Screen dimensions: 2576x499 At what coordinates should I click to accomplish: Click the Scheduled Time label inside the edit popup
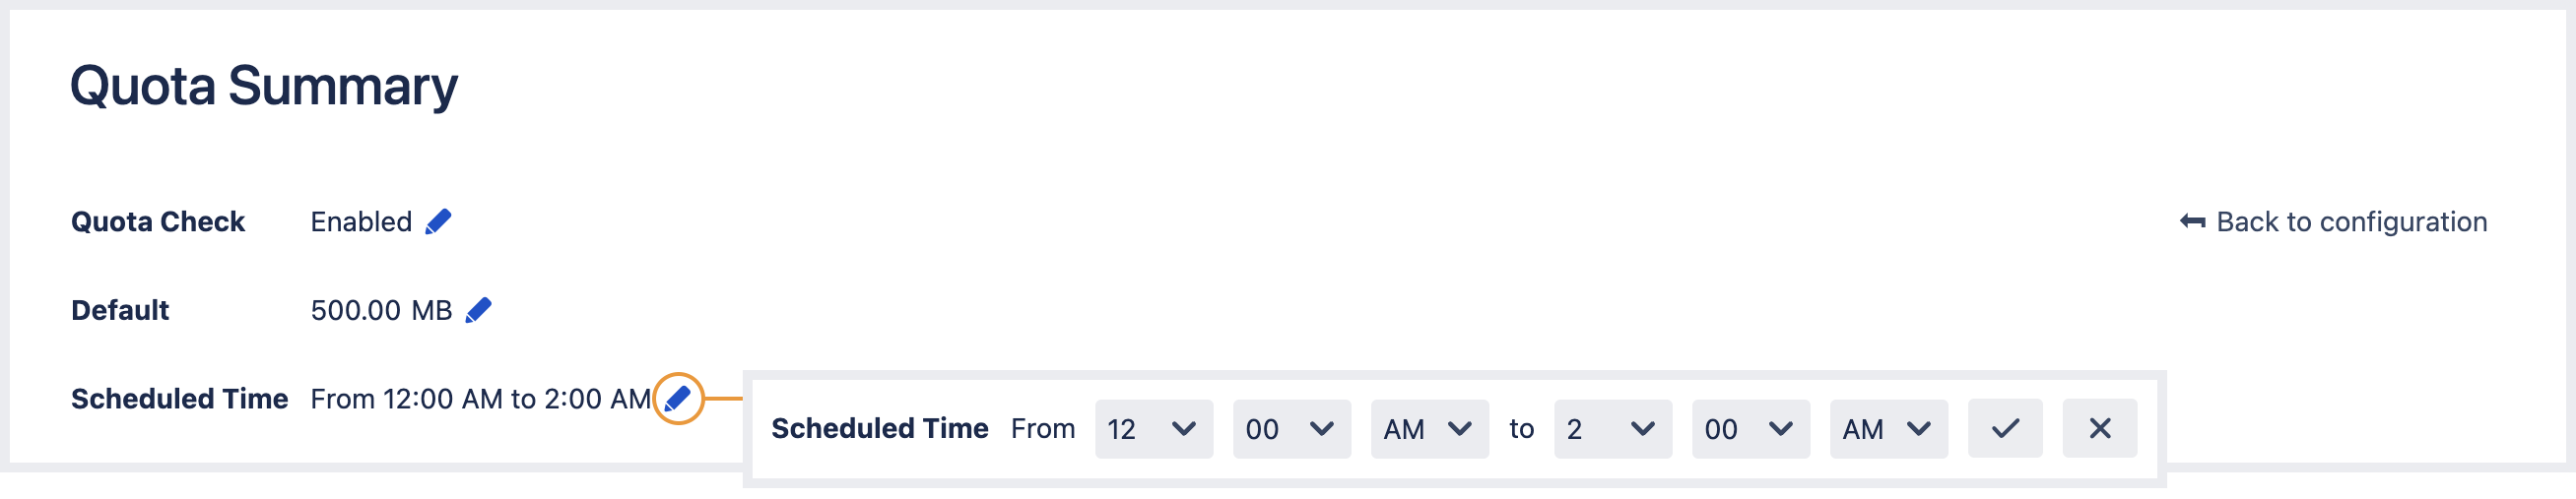pos(879,429)
